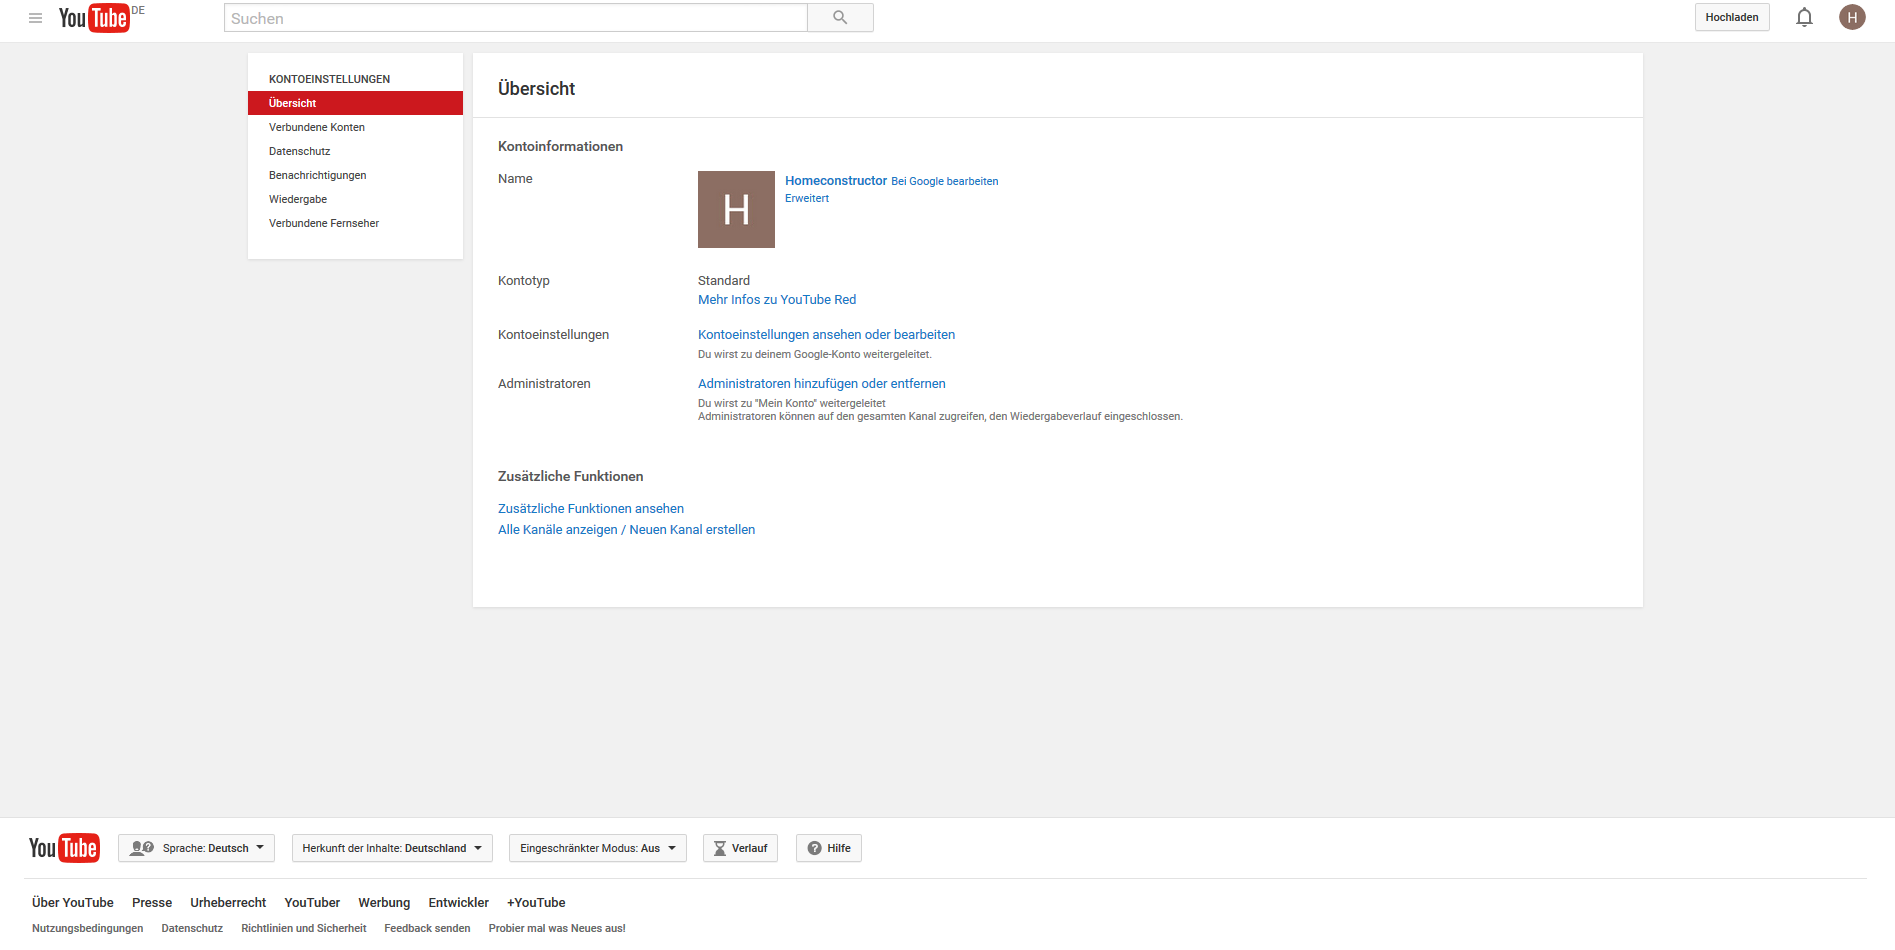Open +YouTube footer link

(x=536, y=903)
